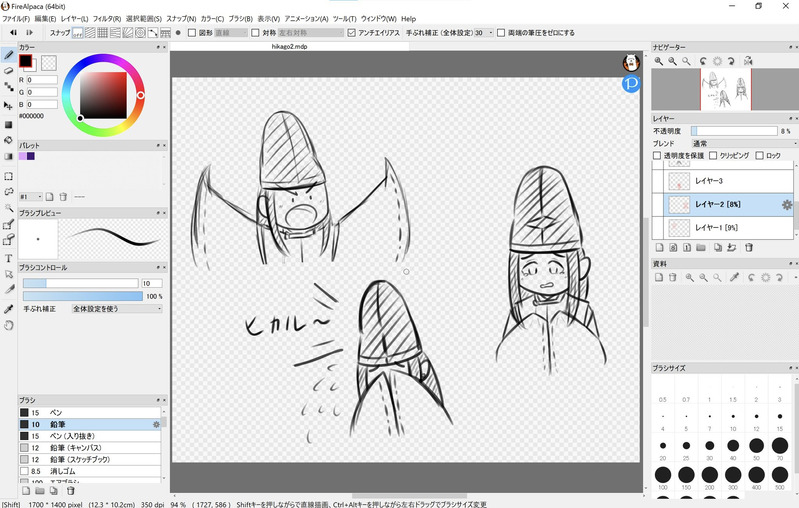Open the ブレンド blend mode dropdown
Screen dimensions: 799x508
coord(743,144)
